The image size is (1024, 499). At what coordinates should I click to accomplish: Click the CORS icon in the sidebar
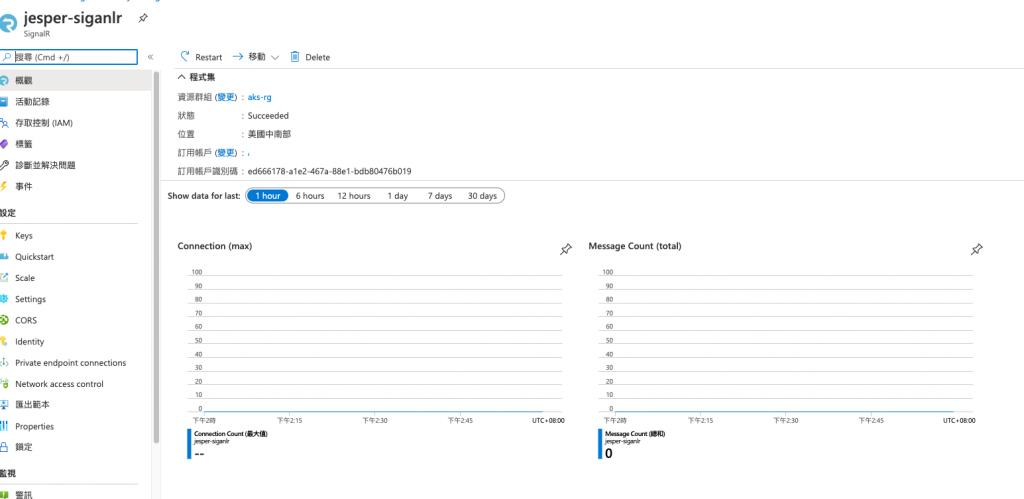[x=5, y=320]
